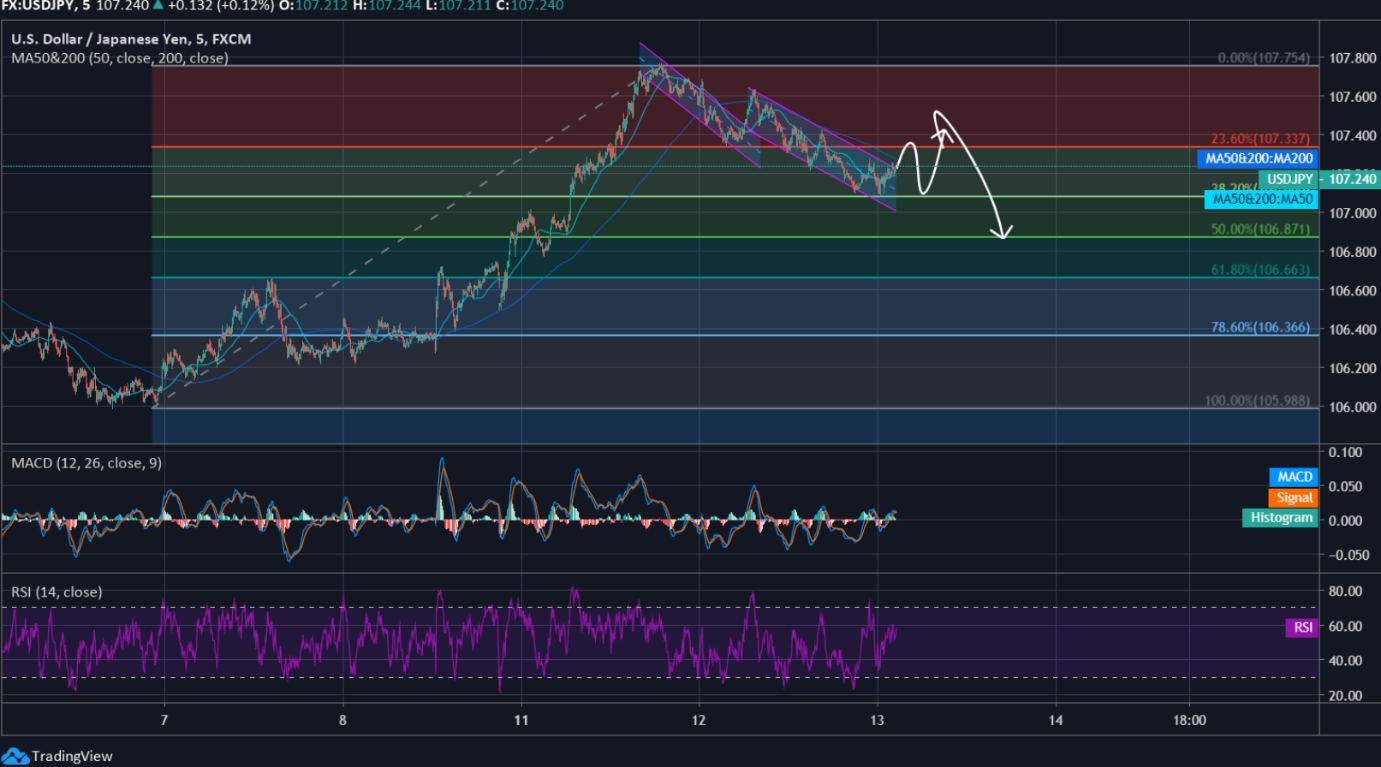Viewport: 1381px width, 767px height.
Task: Open the MA50&200 indicator legend
Action: [119, 58]
